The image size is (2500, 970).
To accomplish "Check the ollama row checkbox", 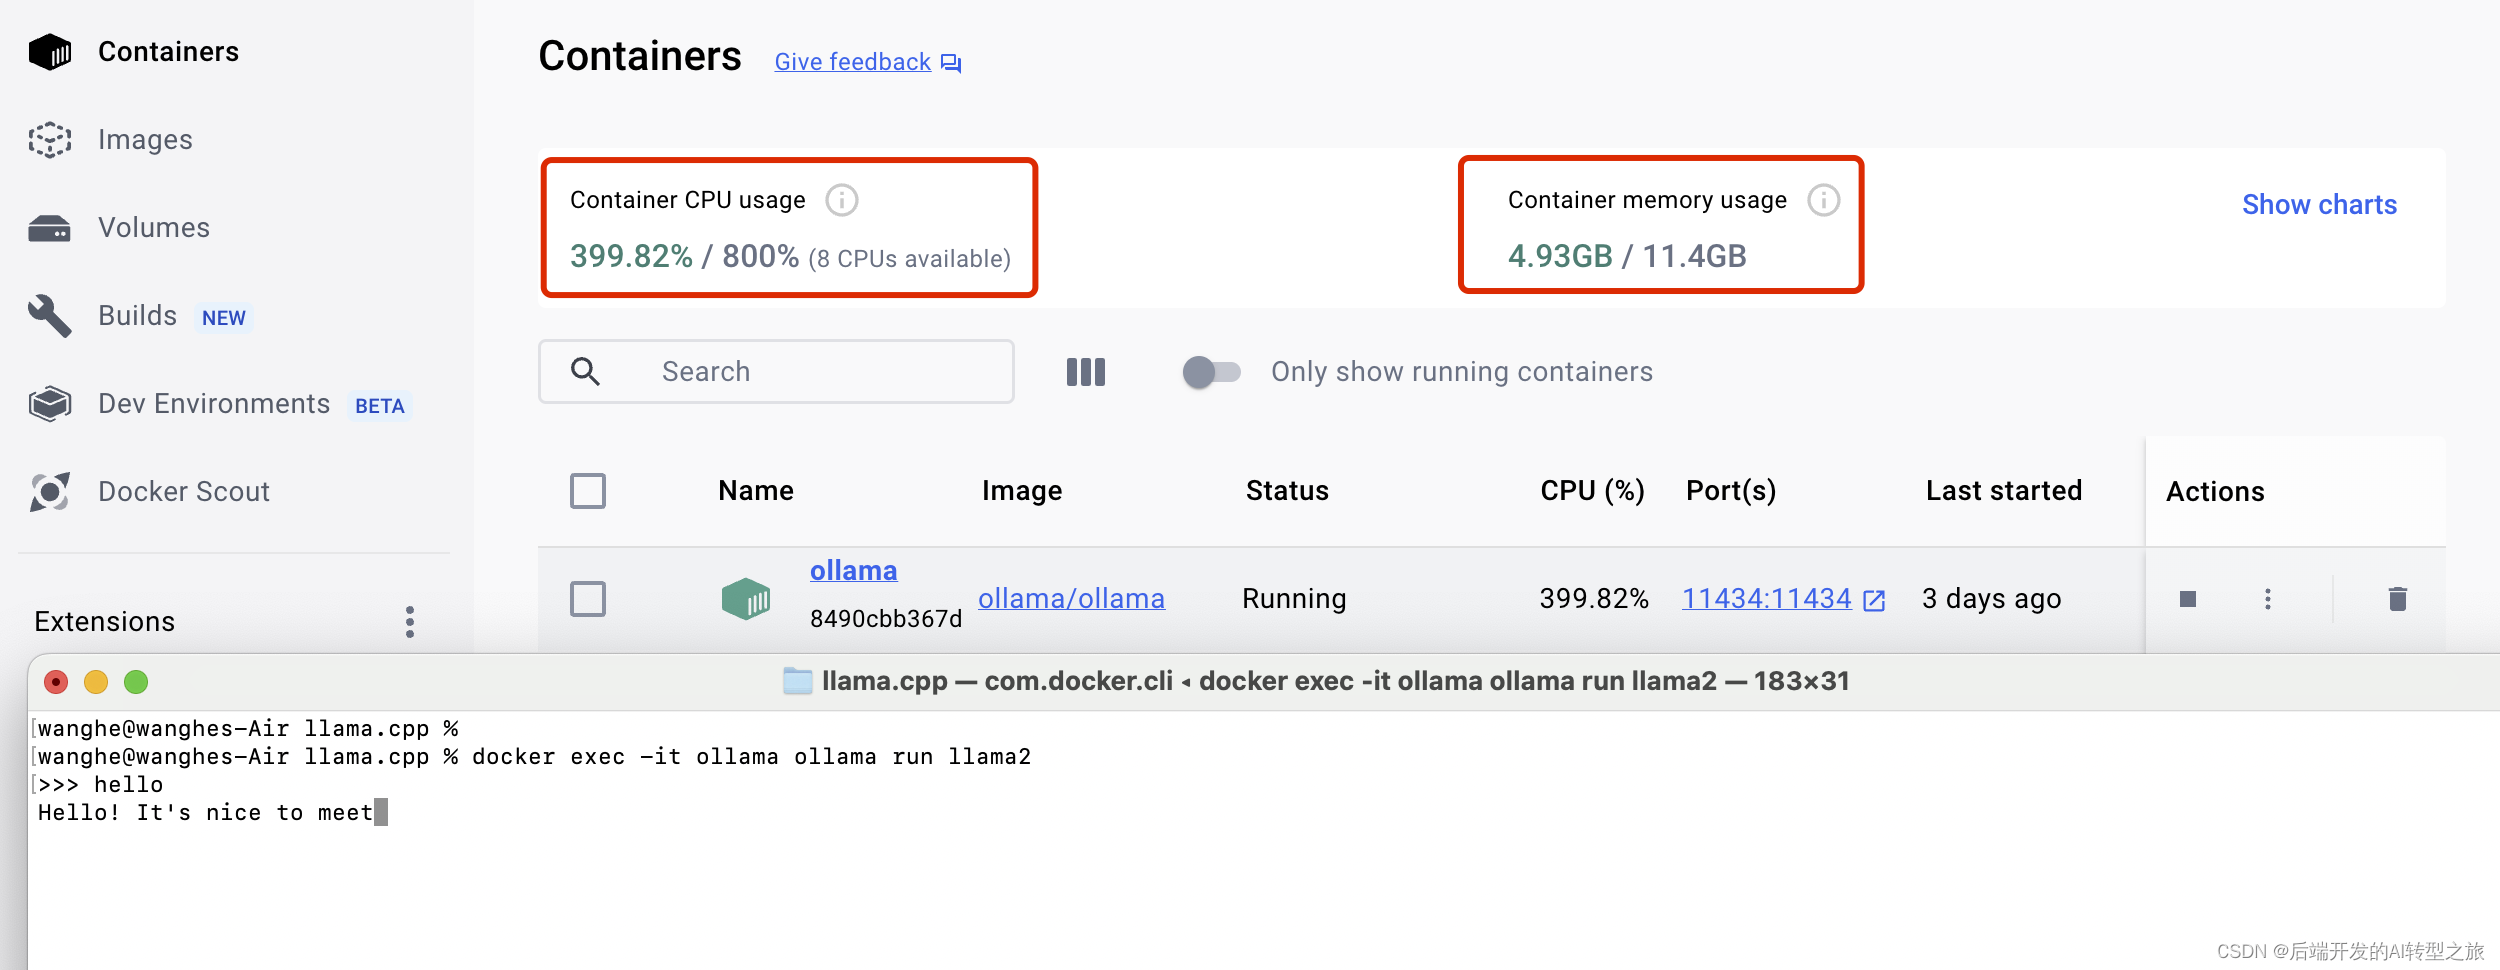I will coord(588,599).
